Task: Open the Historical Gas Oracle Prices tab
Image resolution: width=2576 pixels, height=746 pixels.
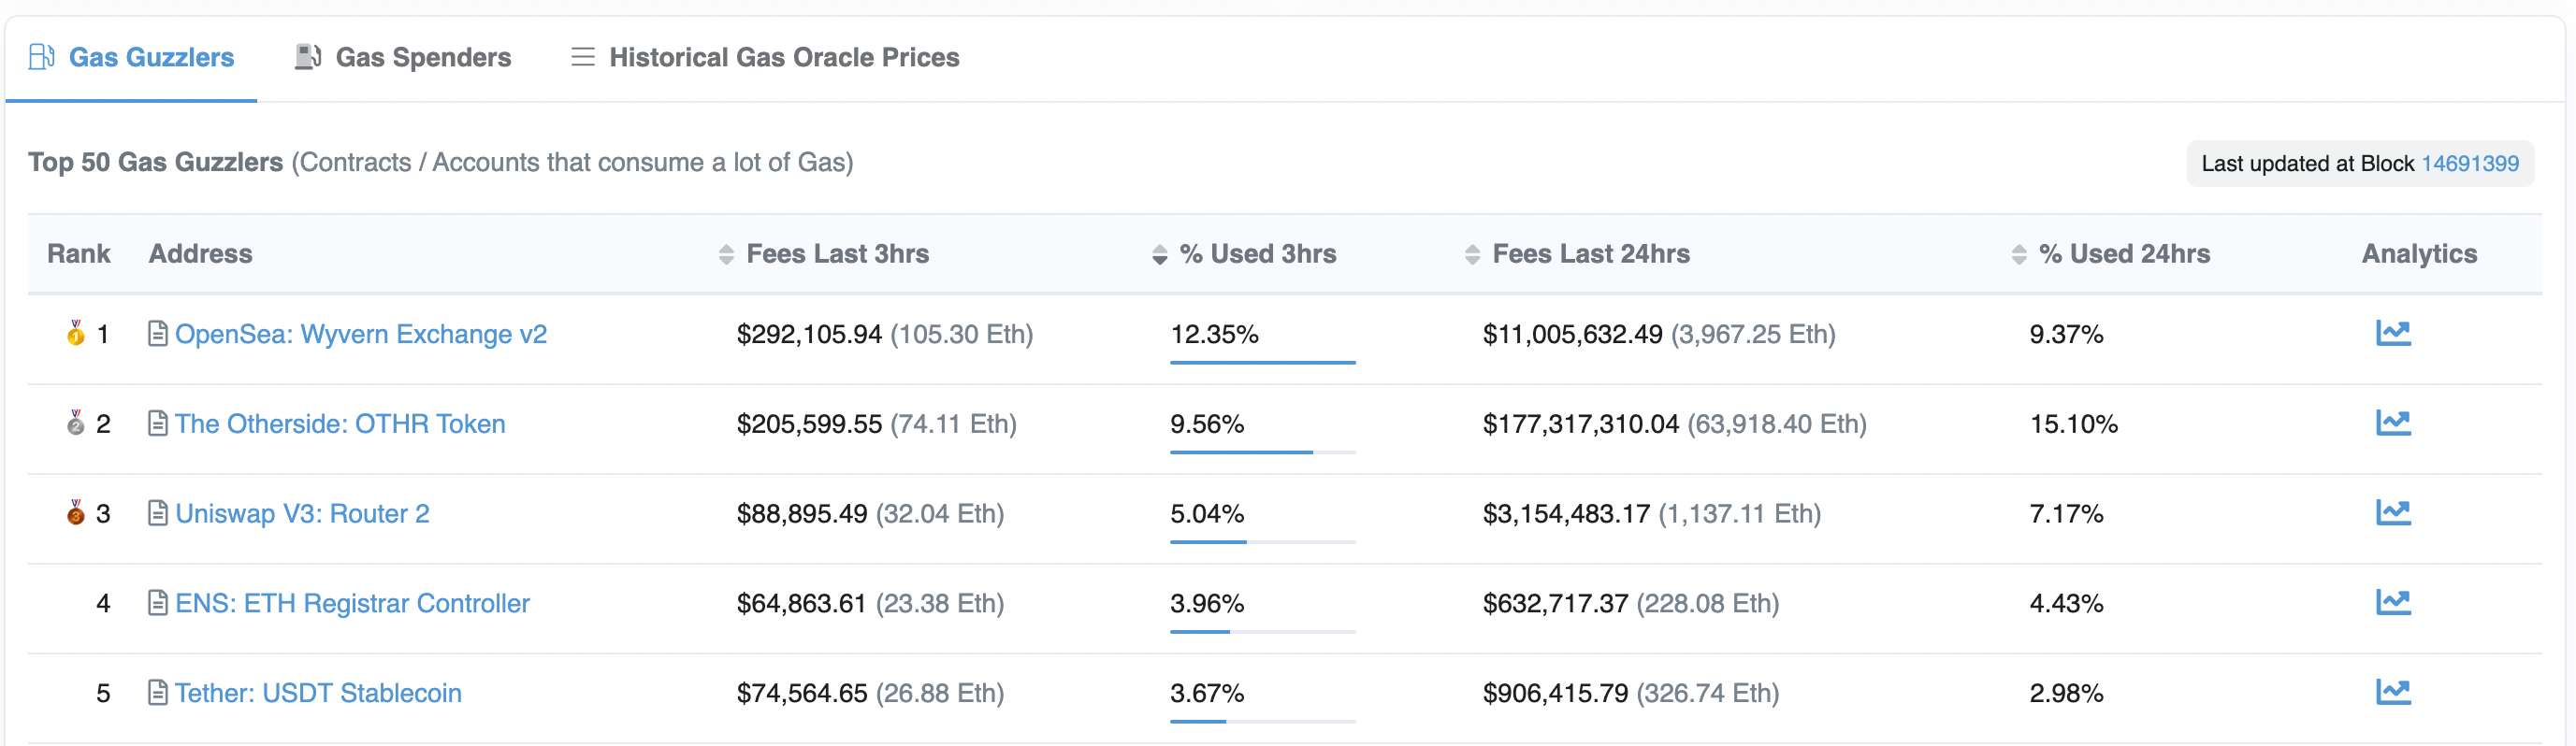Action: (765, 57)
